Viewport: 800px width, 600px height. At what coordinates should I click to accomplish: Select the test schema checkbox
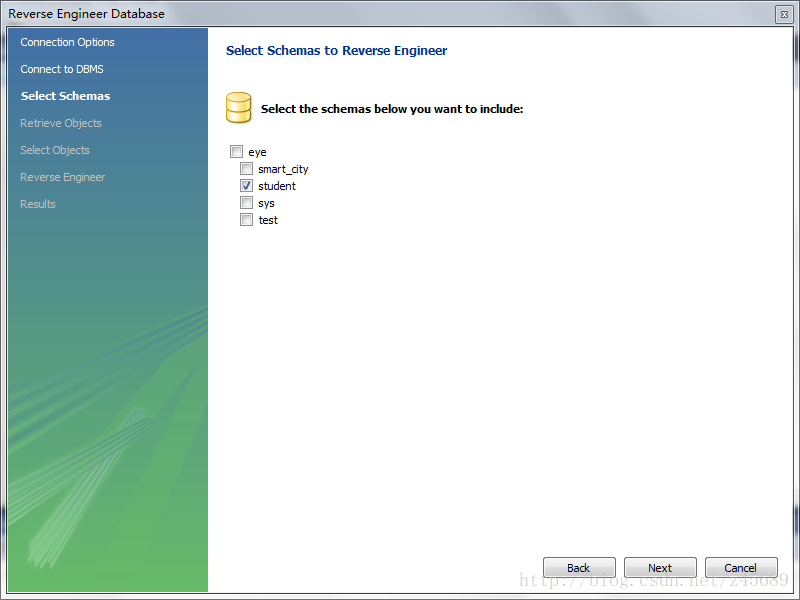(246, 220)
